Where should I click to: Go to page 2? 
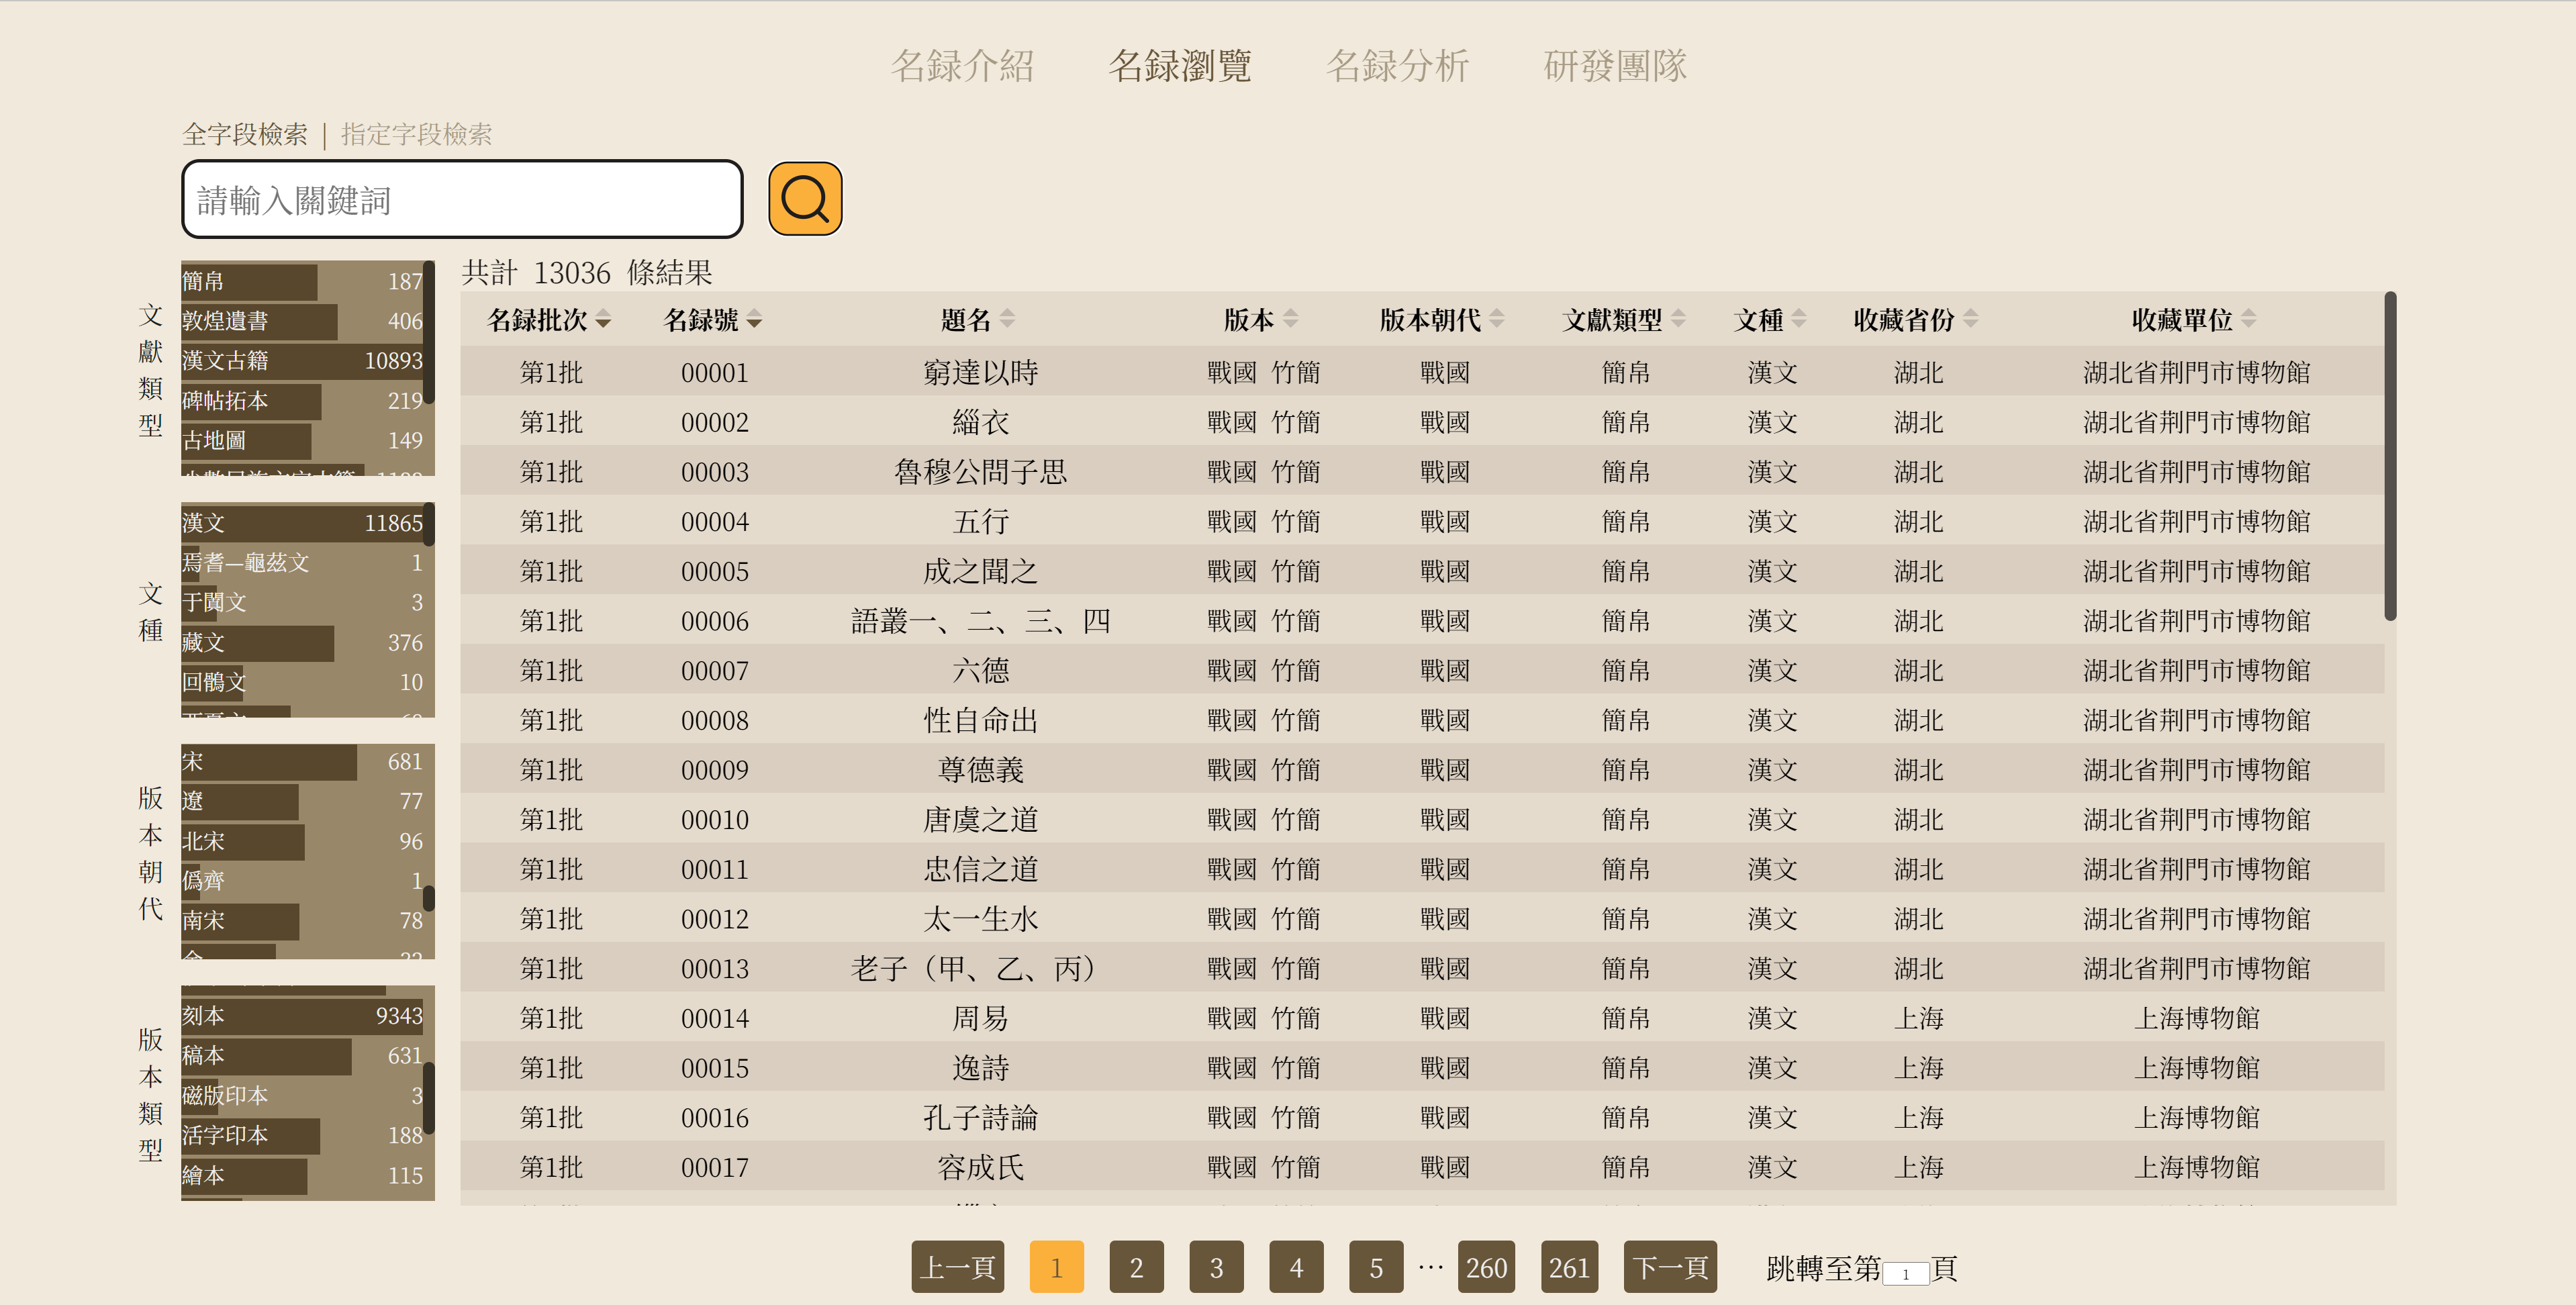pos(1136,1267)
